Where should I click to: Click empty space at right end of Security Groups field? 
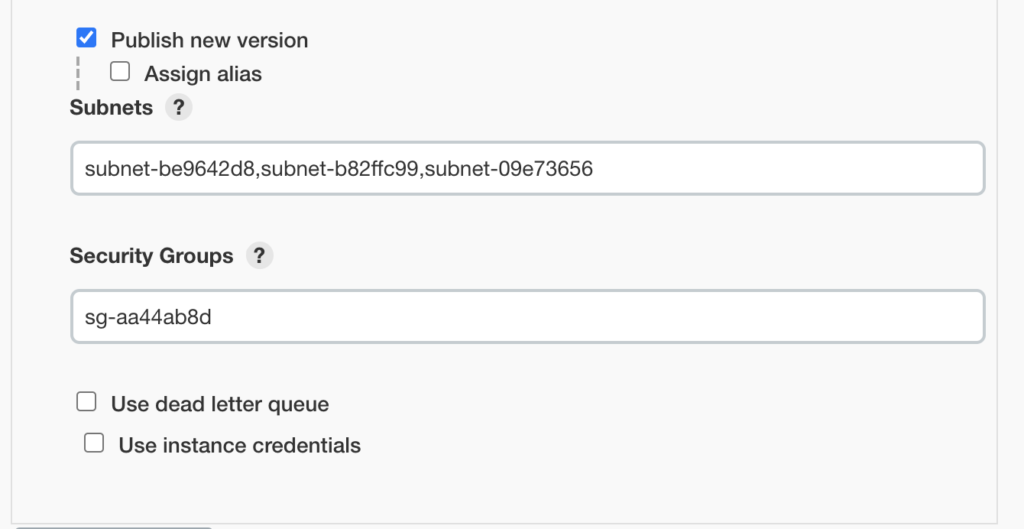point(900,317)
